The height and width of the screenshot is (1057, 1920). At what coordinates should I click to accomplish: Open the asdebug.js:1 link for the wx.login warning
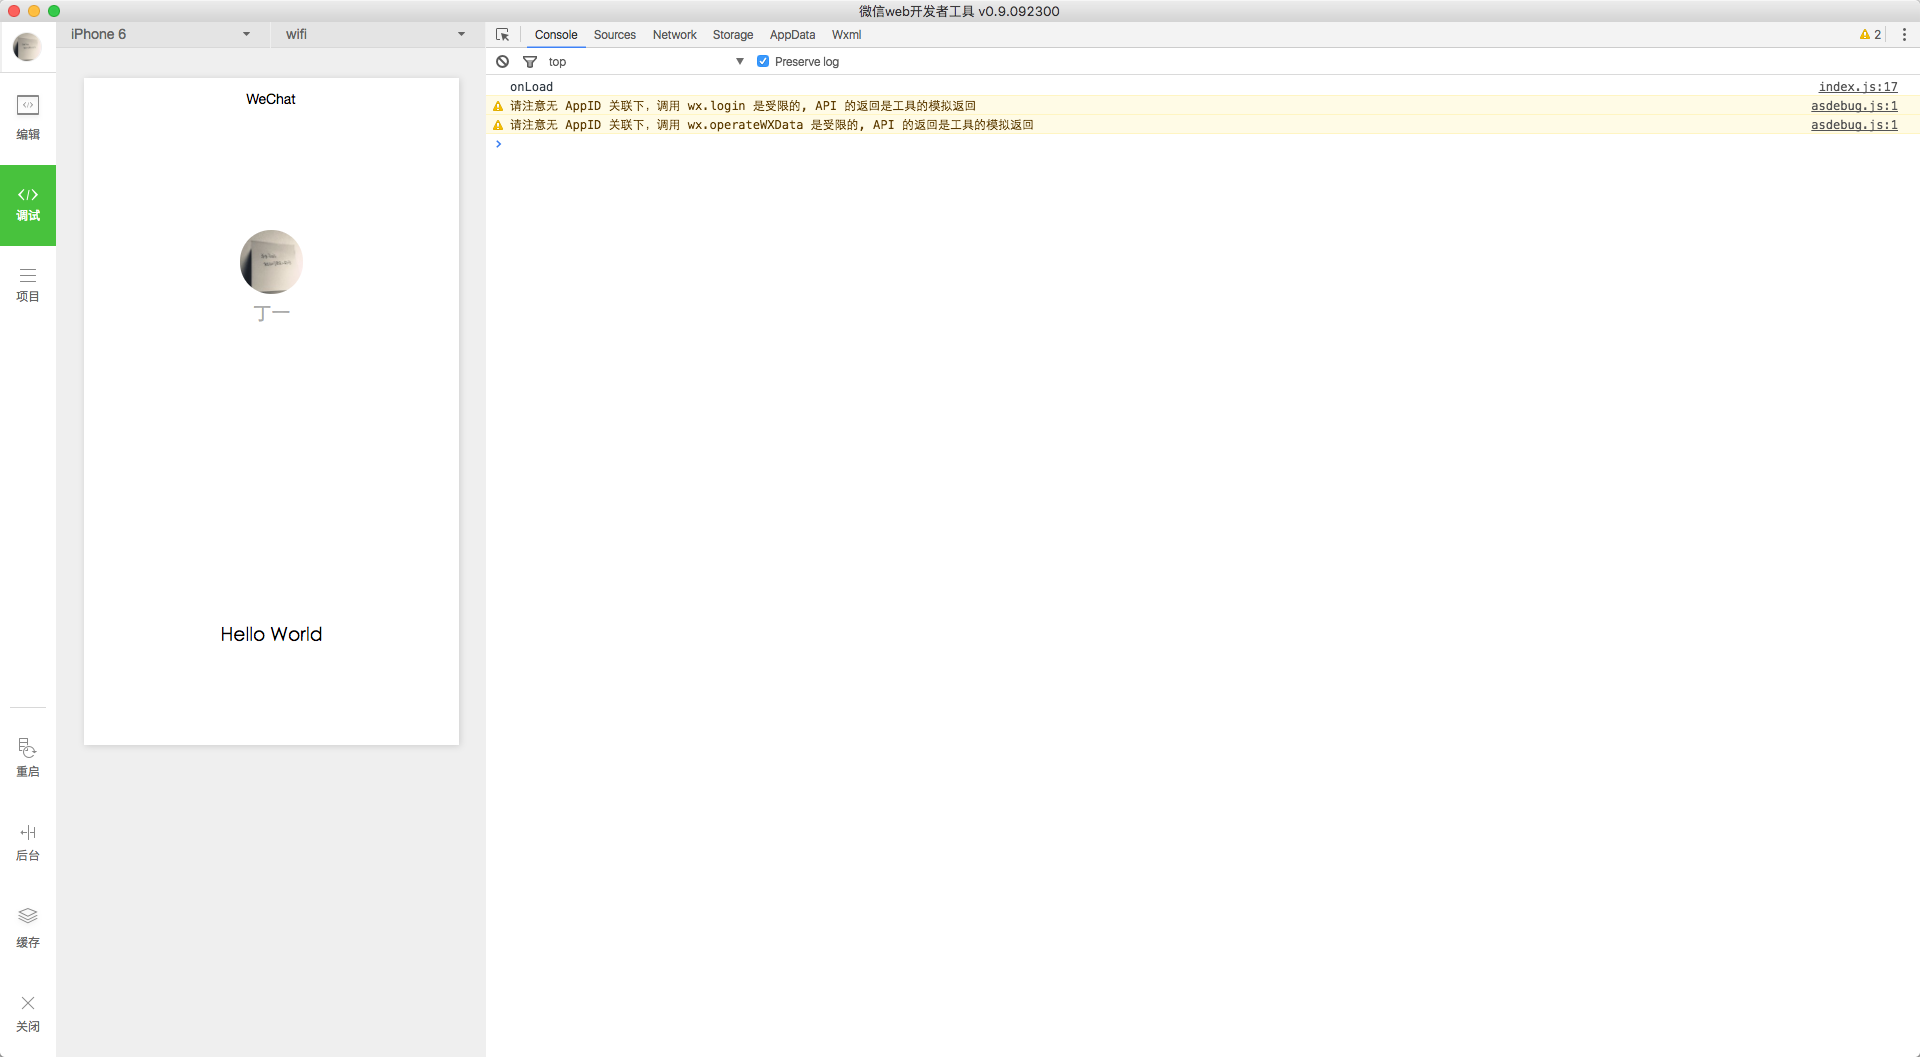[x=1853, y=106]
